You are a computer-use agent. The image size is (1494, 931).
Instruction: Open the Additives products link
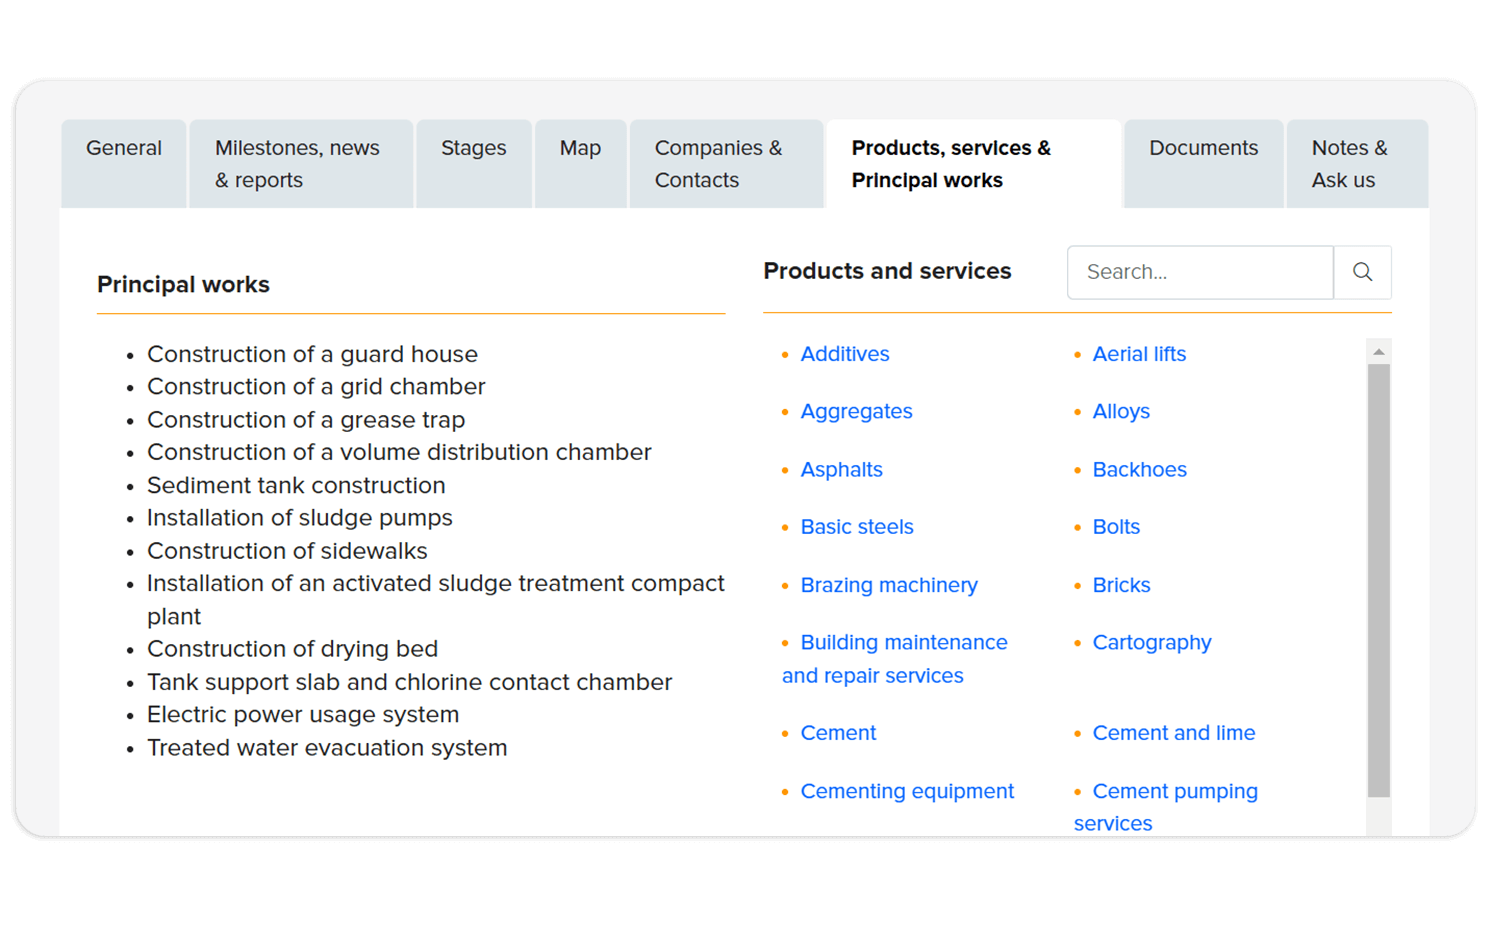(844, 354)
